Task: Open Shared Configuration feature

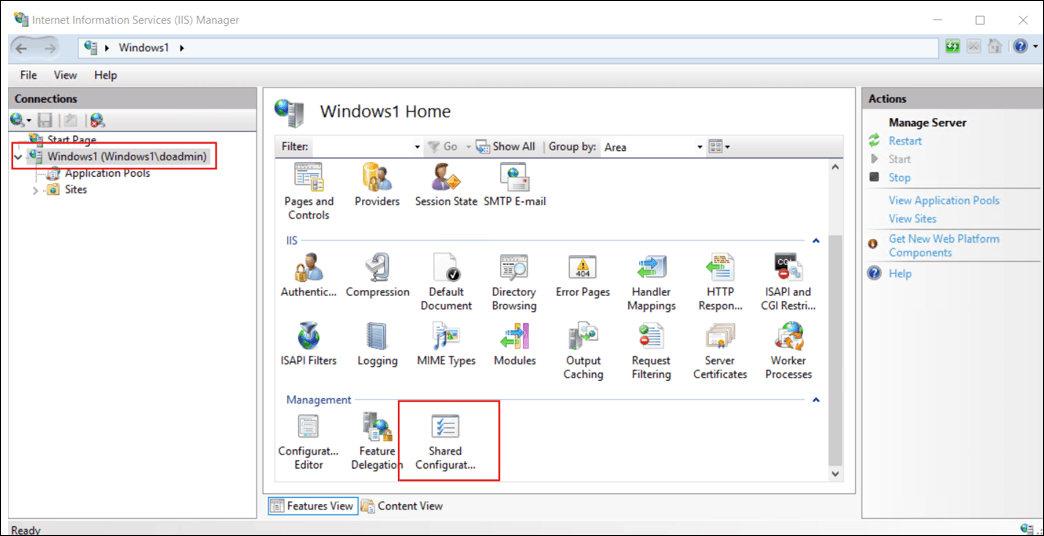Action: coord(446,441)
